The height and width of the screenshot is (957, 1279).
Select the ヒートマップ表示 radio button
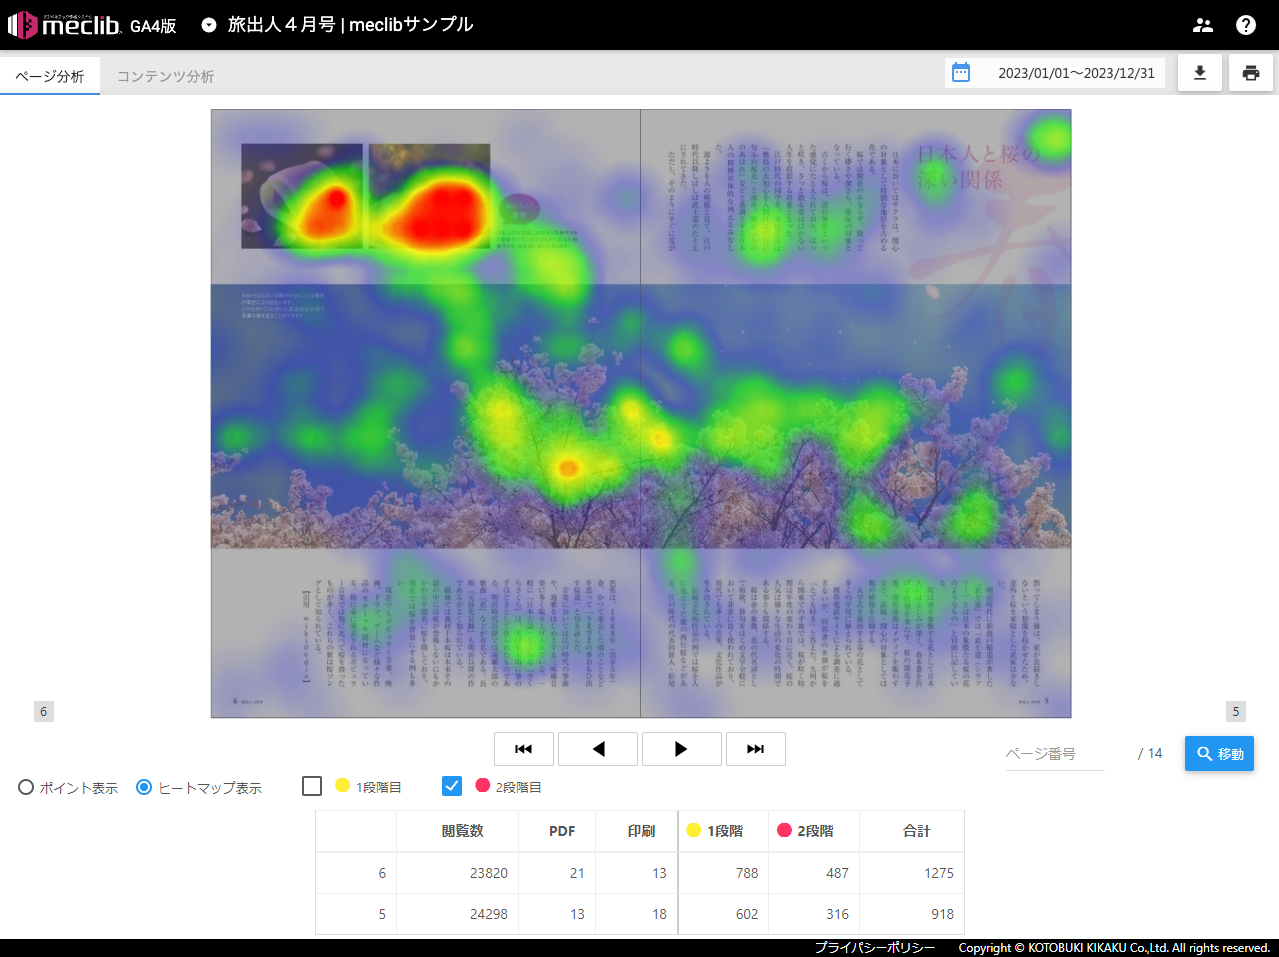[x=144, y=787]
